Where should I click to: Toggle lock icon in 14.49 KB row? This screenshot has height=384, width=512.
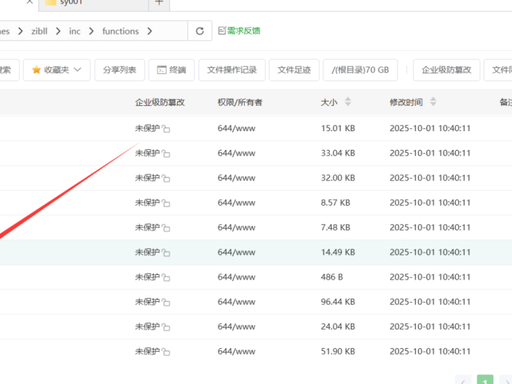[x=166, y=253]
